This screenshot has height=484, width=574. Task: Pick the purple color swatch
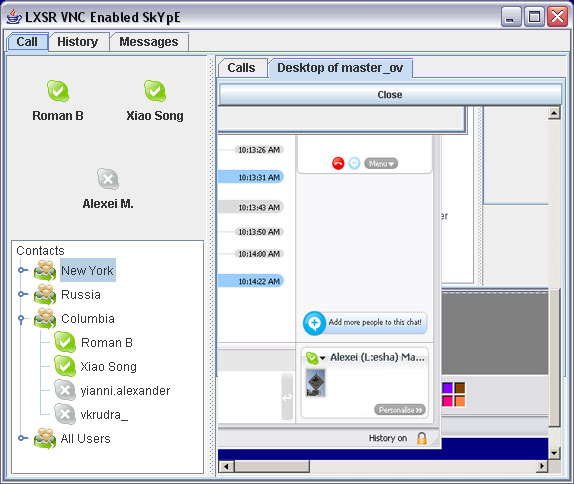click(447, 388)
